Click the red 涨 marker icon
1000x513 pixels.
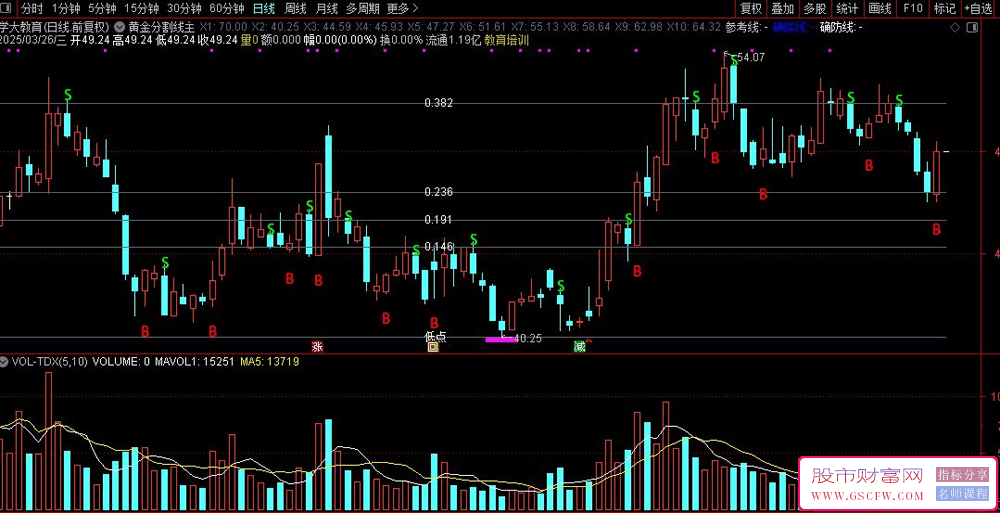317,346
